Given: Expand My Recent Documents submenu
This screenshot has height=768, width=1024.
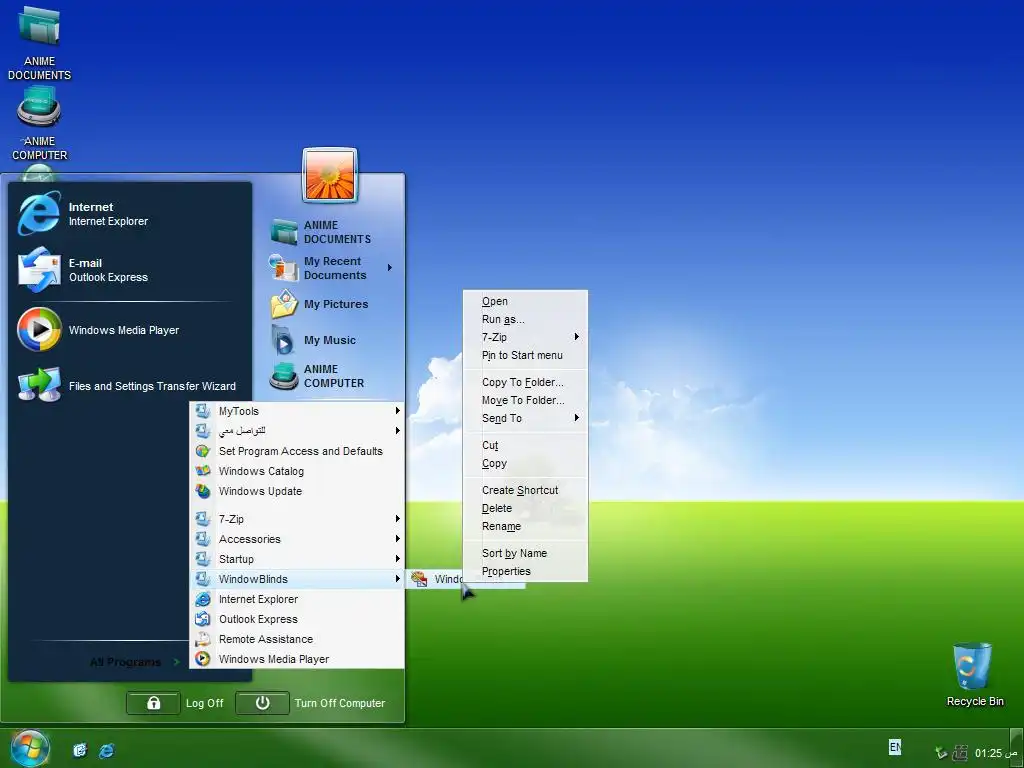Looking at the screenshot, I should pos(330,268).
